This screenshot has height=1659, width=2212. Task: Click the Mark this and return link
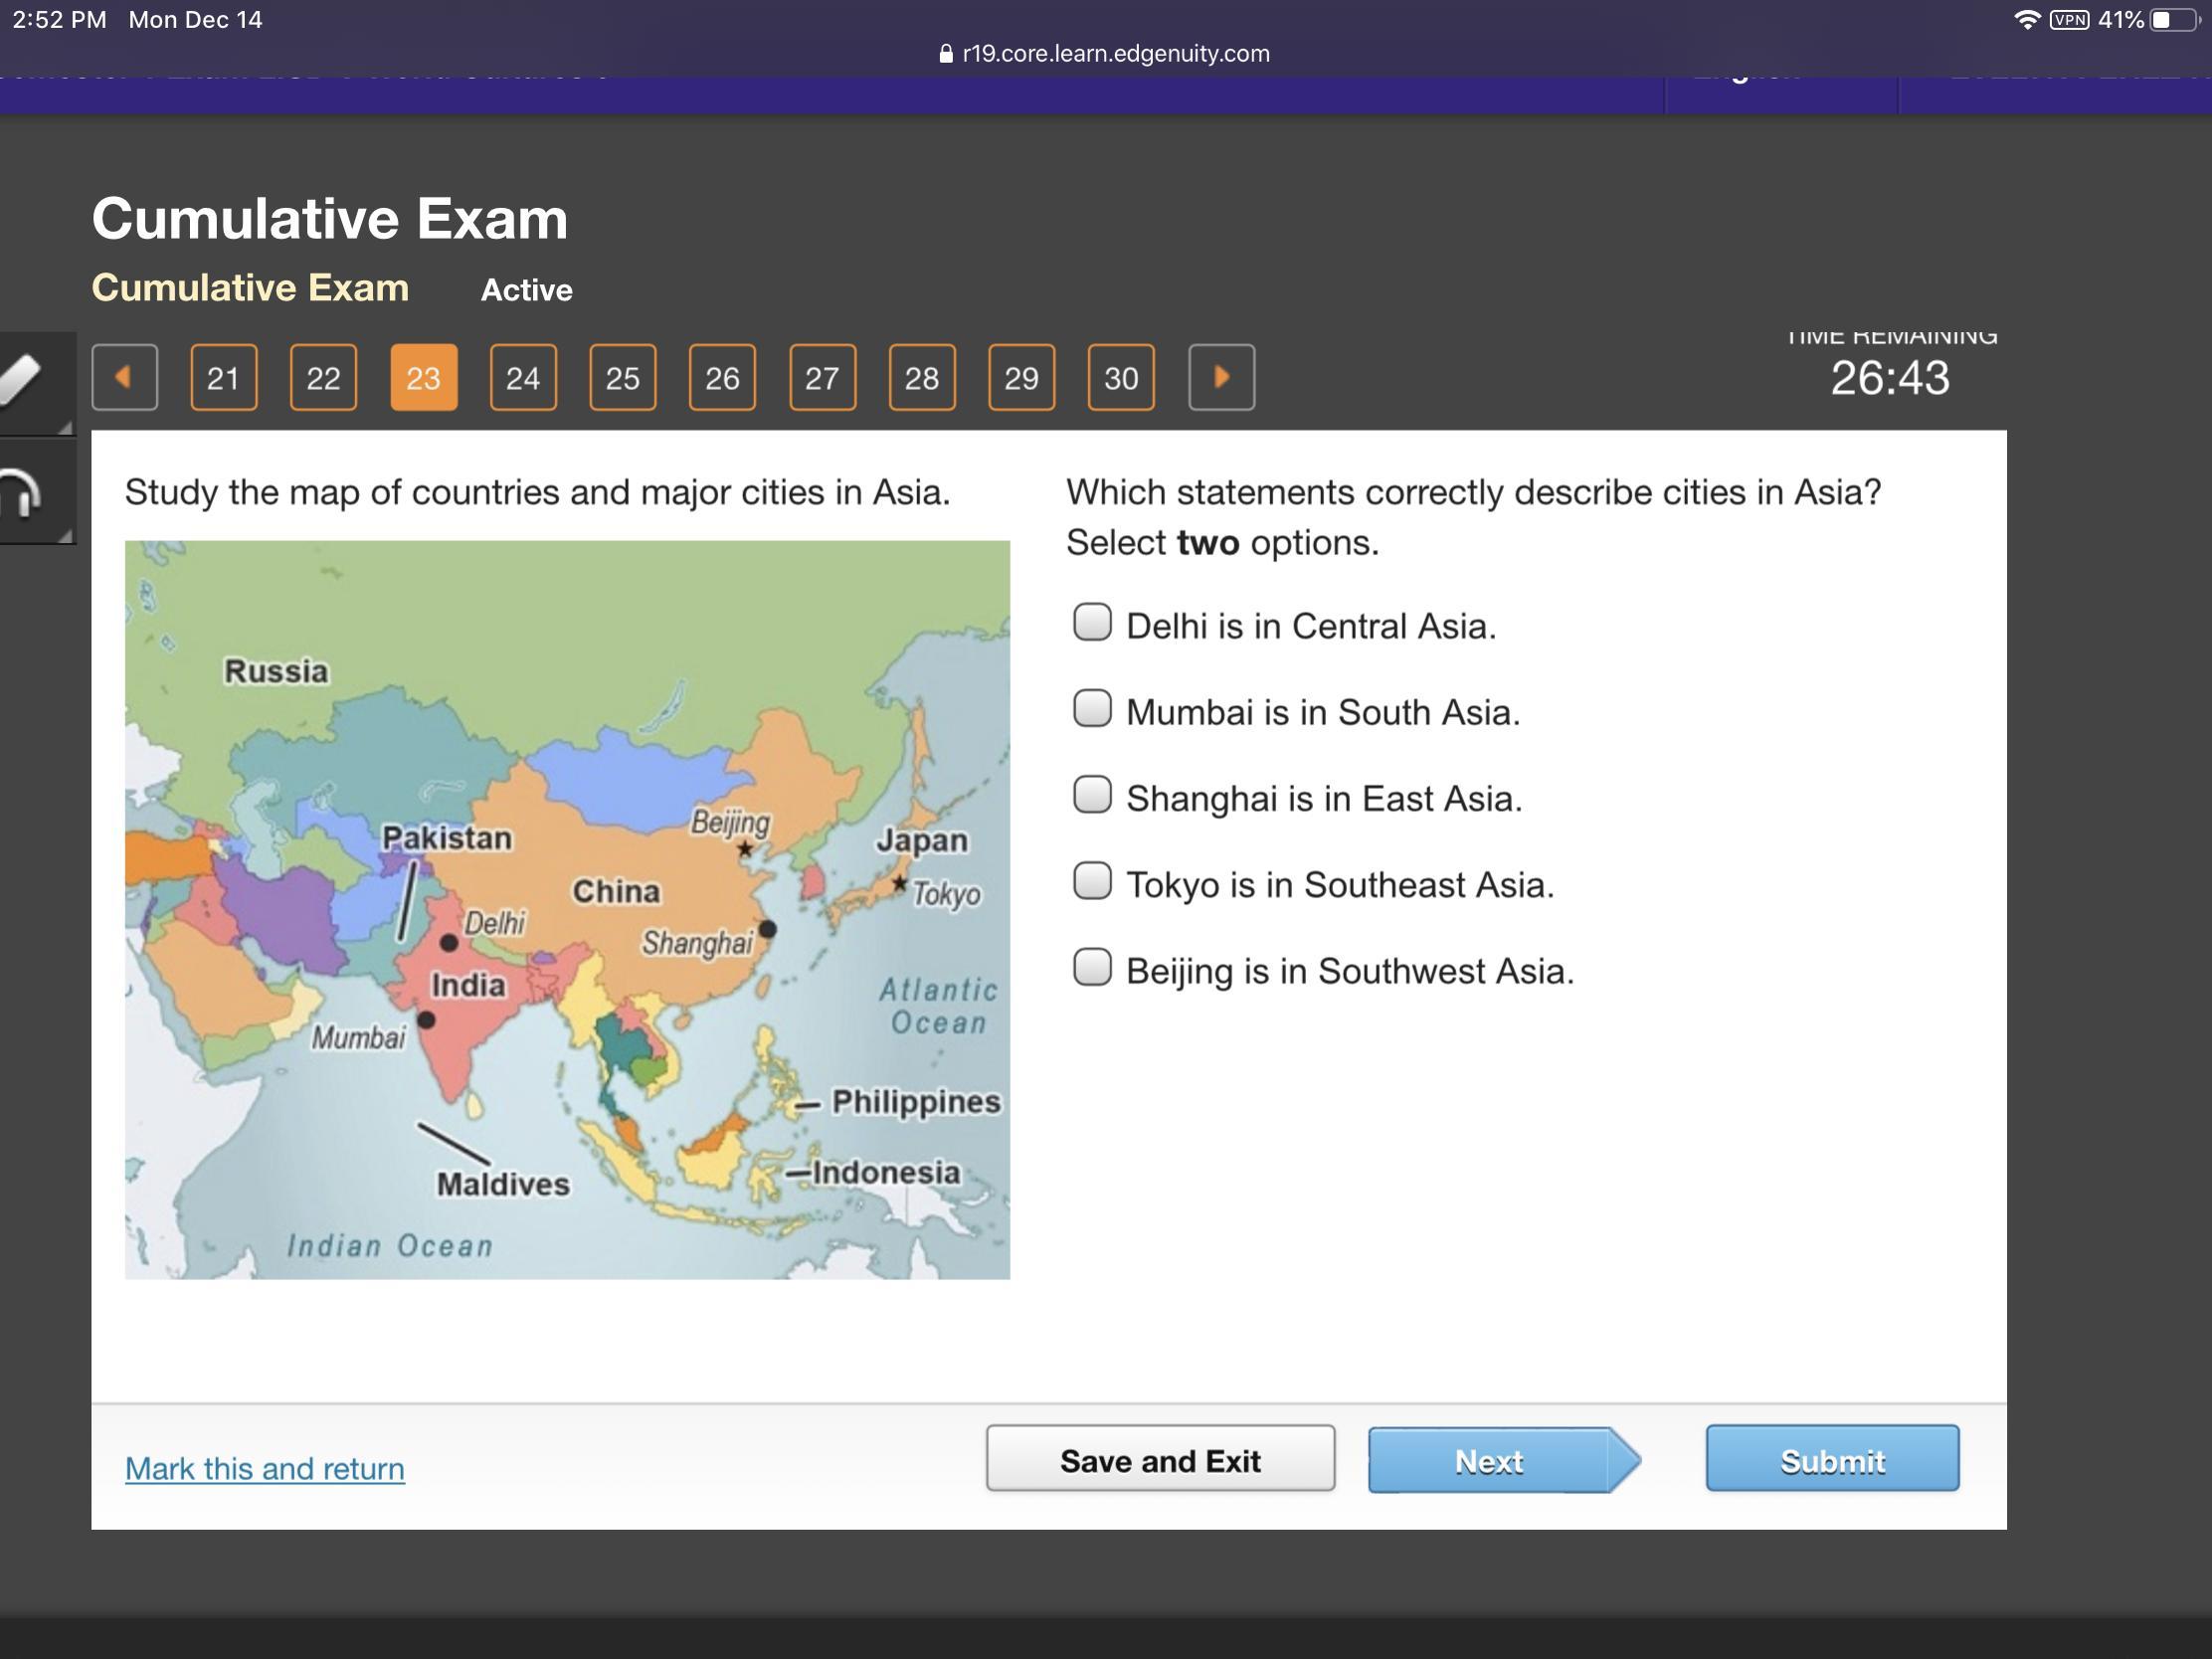pyautogui.click(x=264, y=1468)
